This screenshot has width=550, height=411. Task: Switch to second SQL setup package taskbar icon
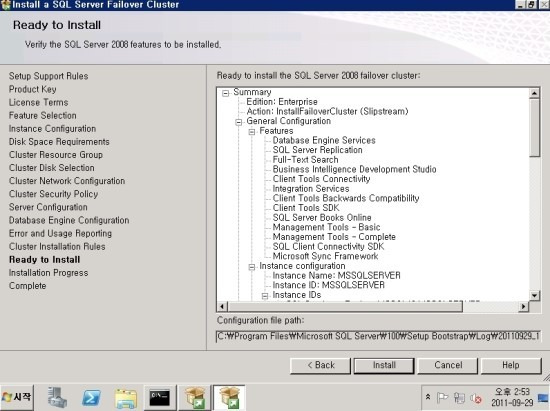pyautogui.click(x=229, y=398)
